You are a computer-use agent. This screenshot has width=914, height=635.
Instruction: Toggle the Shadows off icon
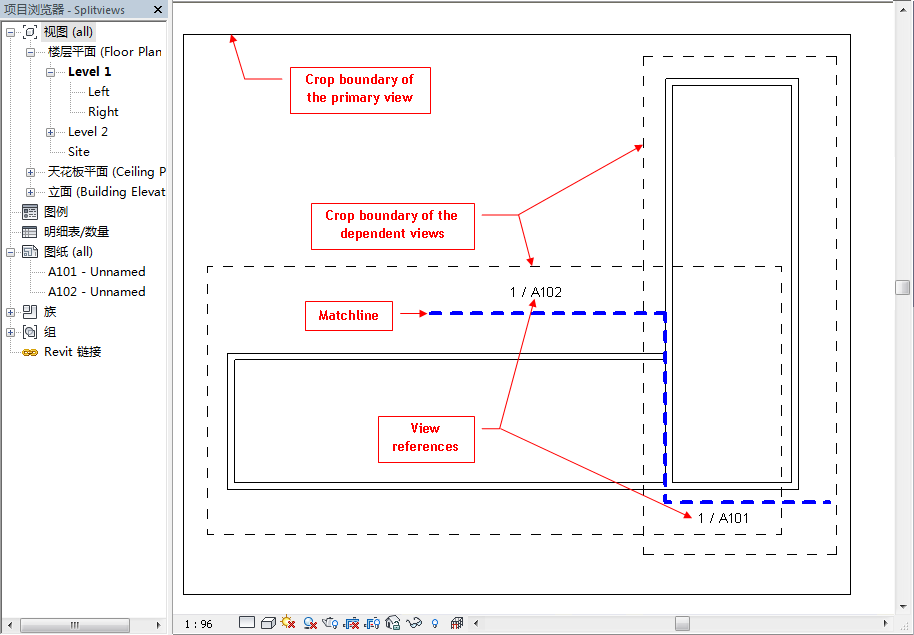(310, 623)
